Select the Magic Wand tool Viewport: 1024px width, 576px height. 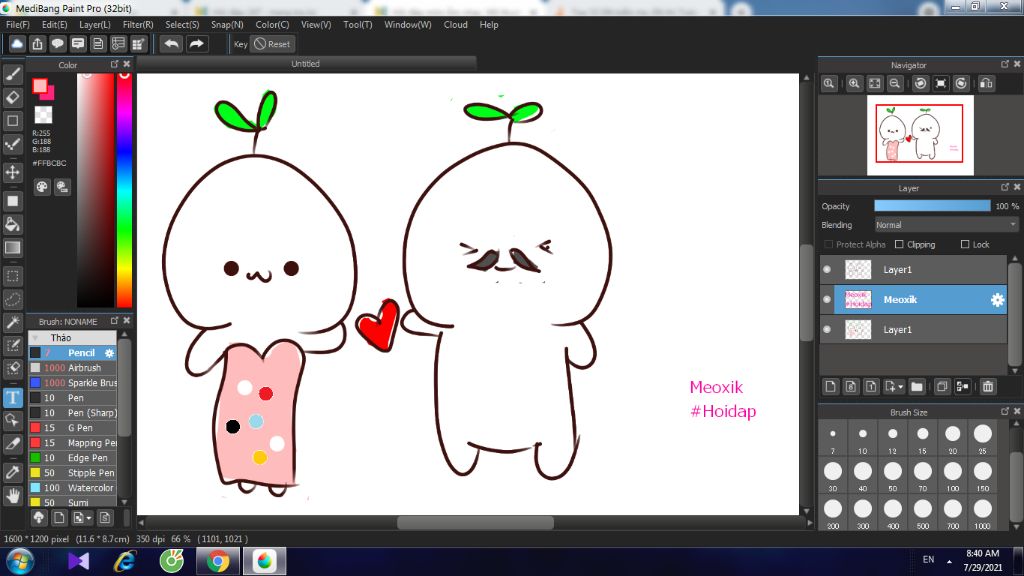[x=12, y=323]
